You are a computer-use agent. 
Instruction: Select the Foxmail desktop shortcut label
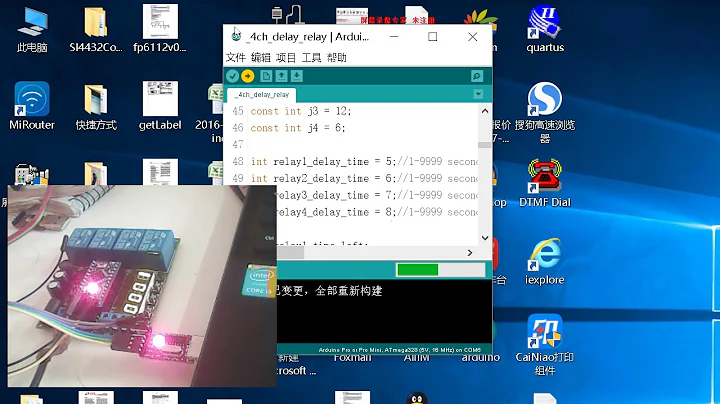point(353,358)
